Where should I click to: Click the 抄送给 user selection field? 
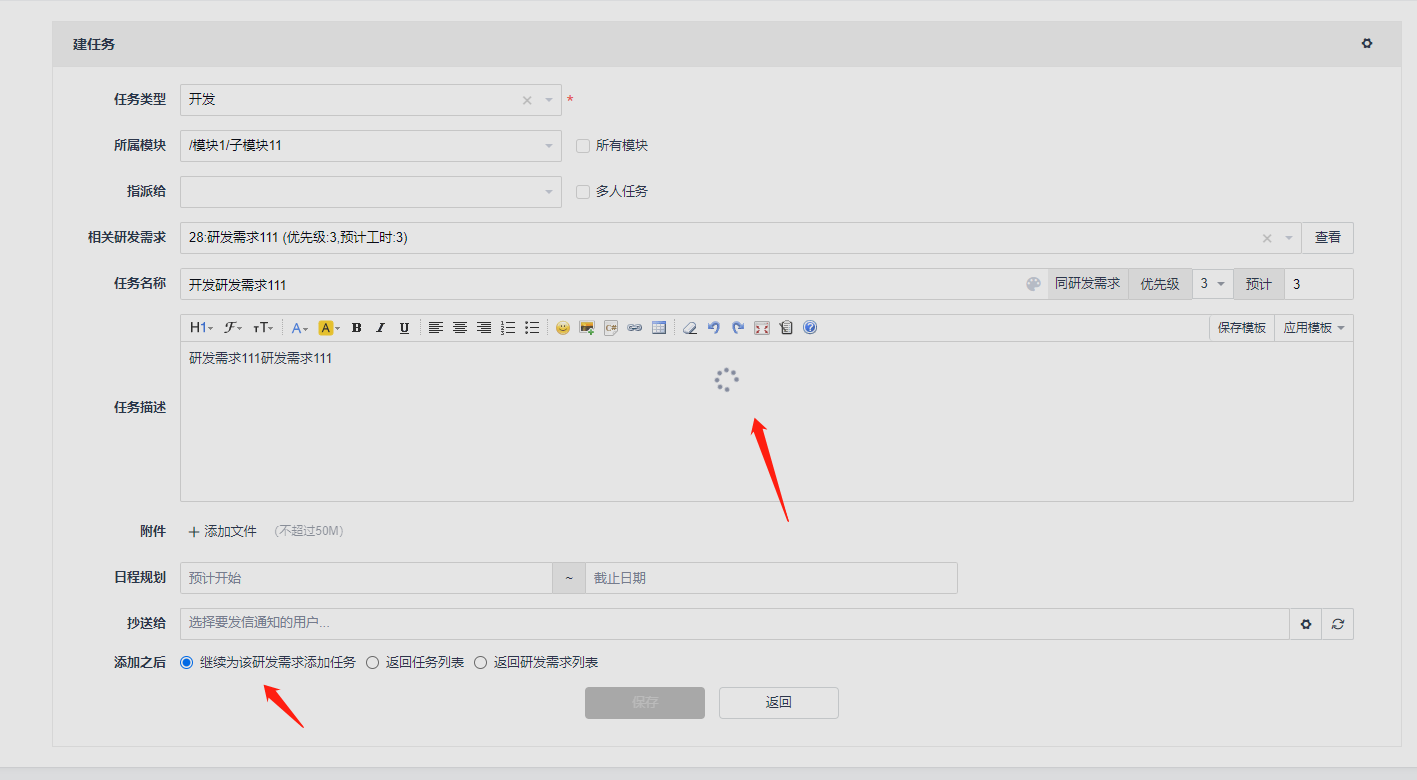(x=735, y=624)
